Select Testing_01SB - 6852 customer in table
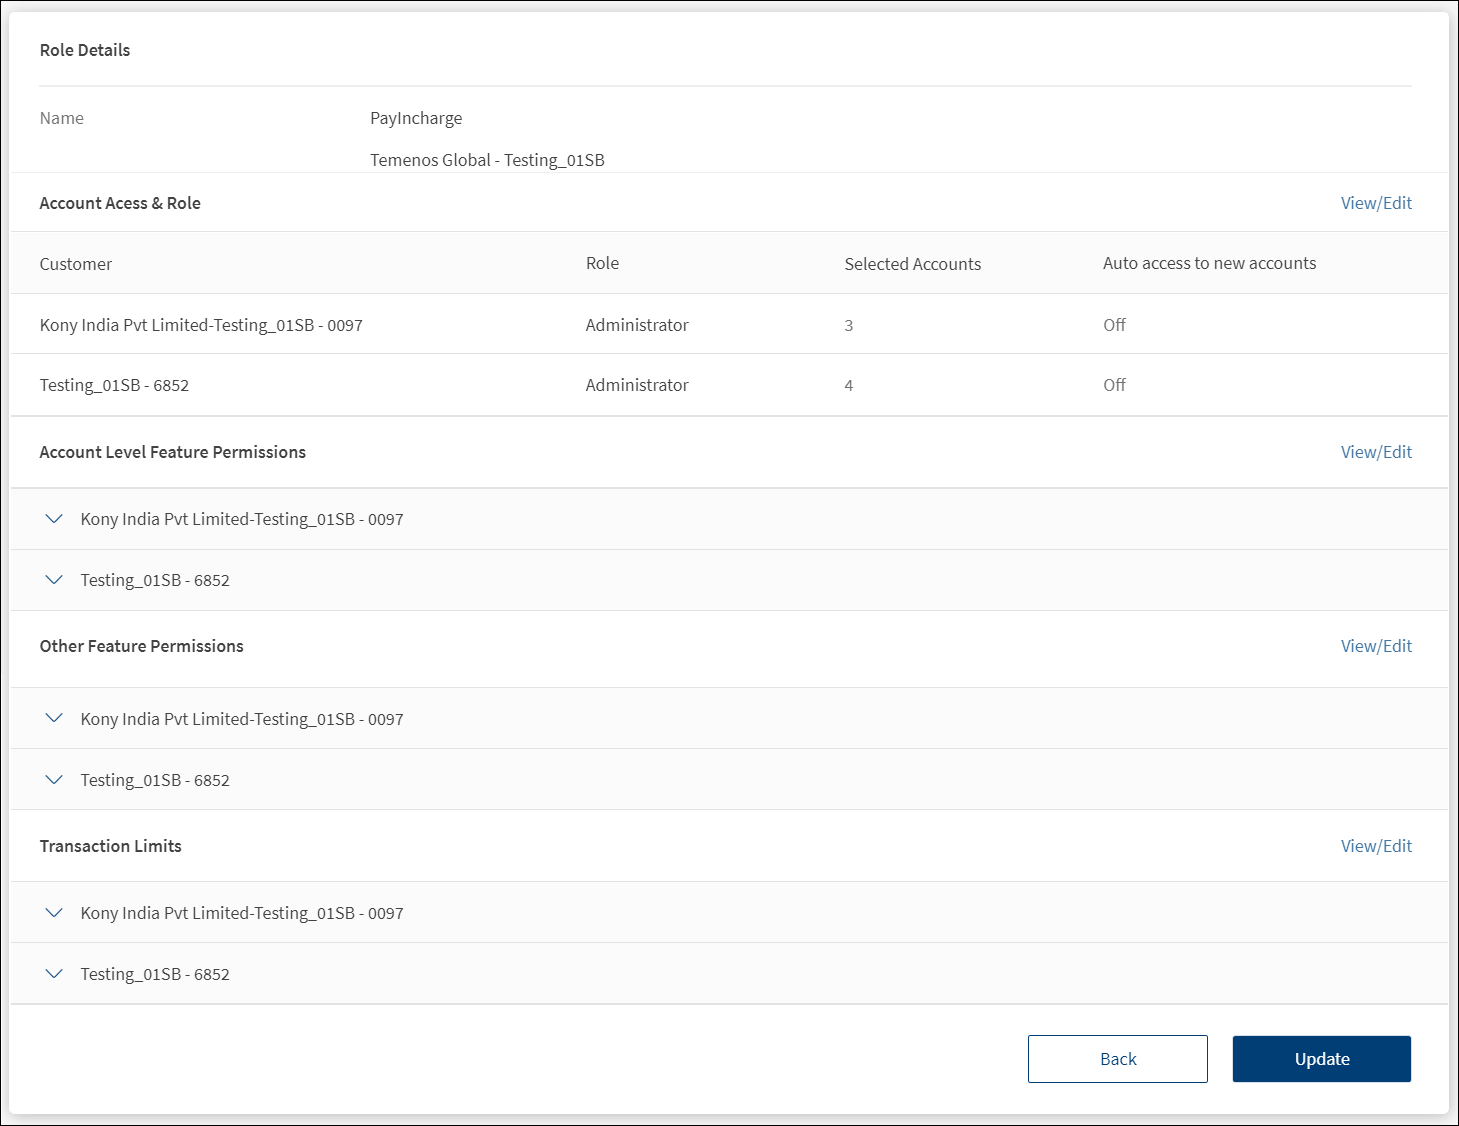The width and height of the screenshot is (1459, 1126). [114, 385]
